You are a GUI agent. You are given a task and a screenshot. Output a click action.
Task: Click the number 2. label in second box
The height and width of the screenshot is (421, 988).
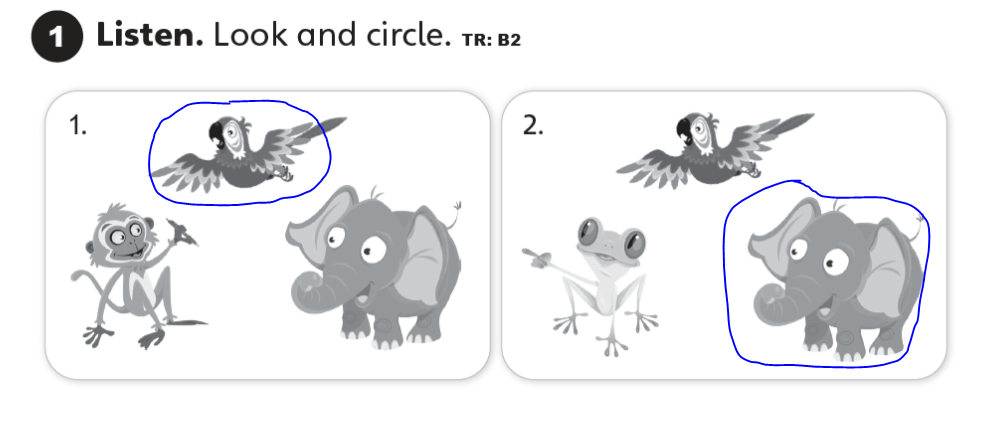coord(533,126)
